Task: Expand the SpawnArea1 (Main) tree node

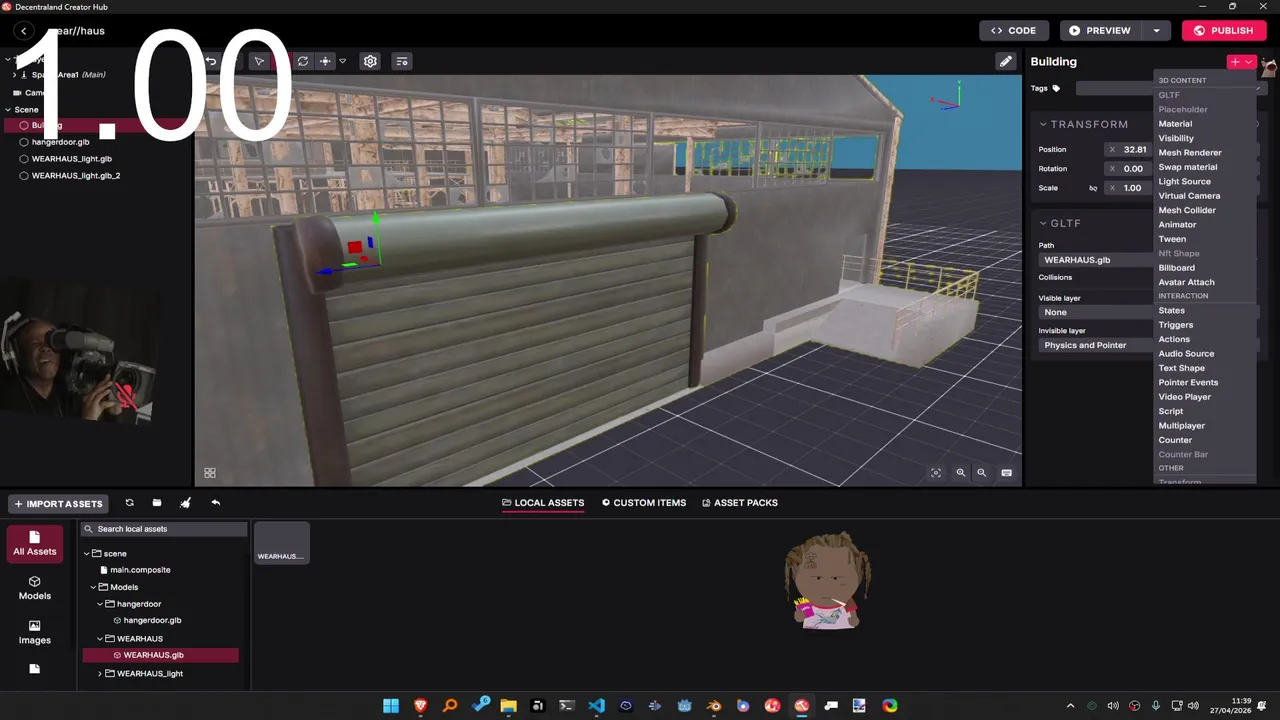Action: 14,75
